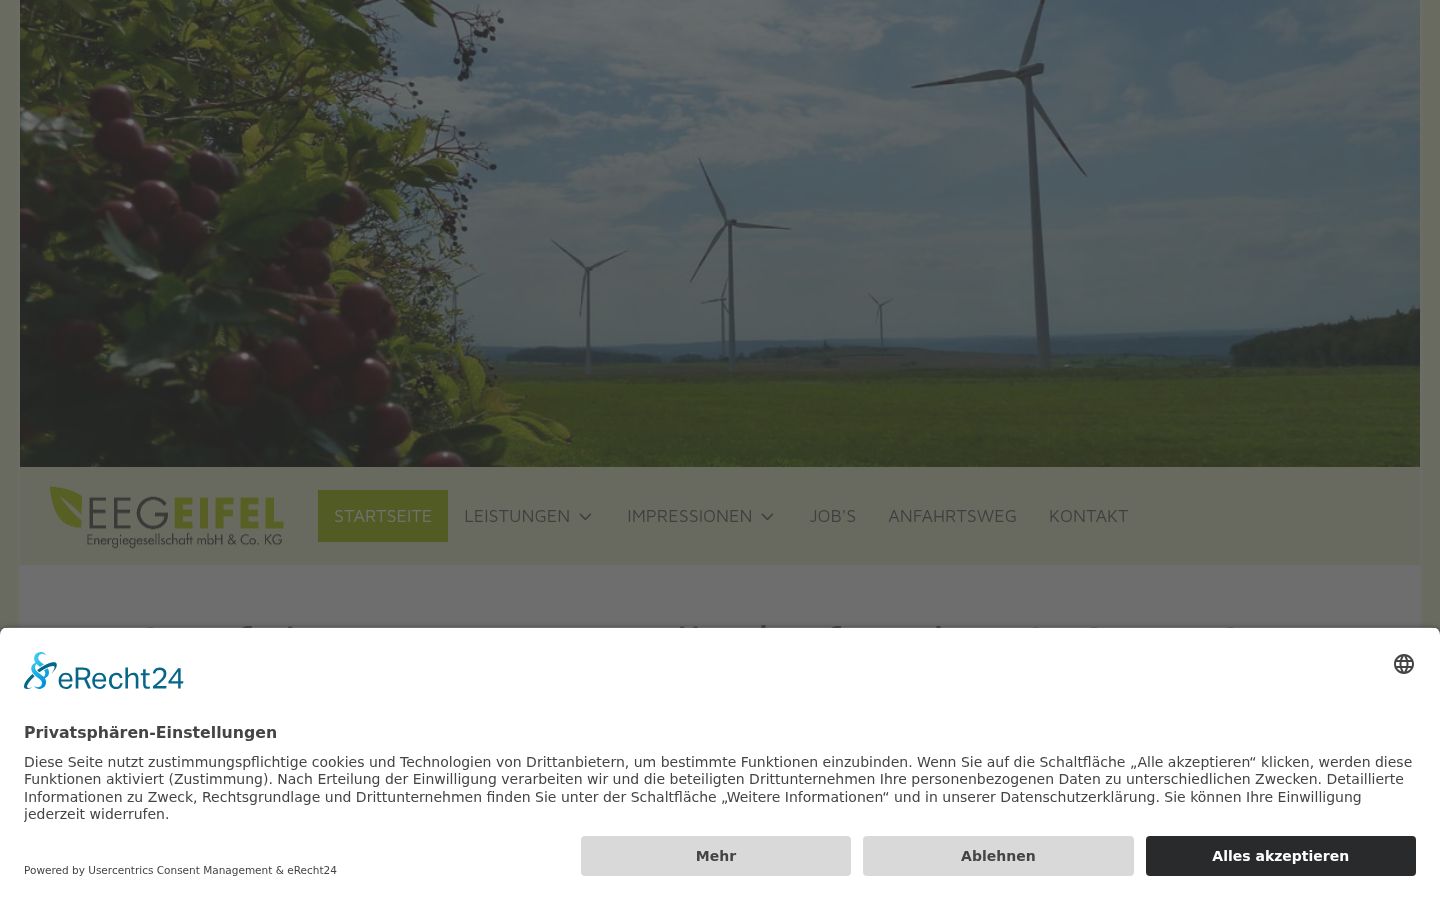
Task: Open the Impressionen menu item
Action: pos(689,516)
